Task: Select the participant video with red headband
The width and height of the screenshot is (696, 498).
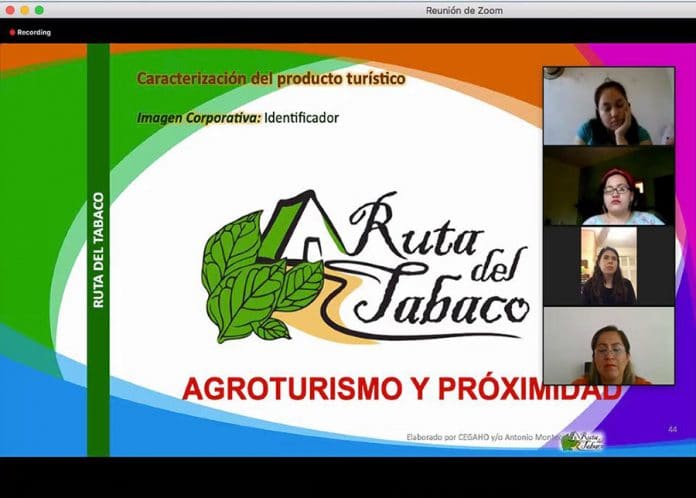Action: point(609,186)
